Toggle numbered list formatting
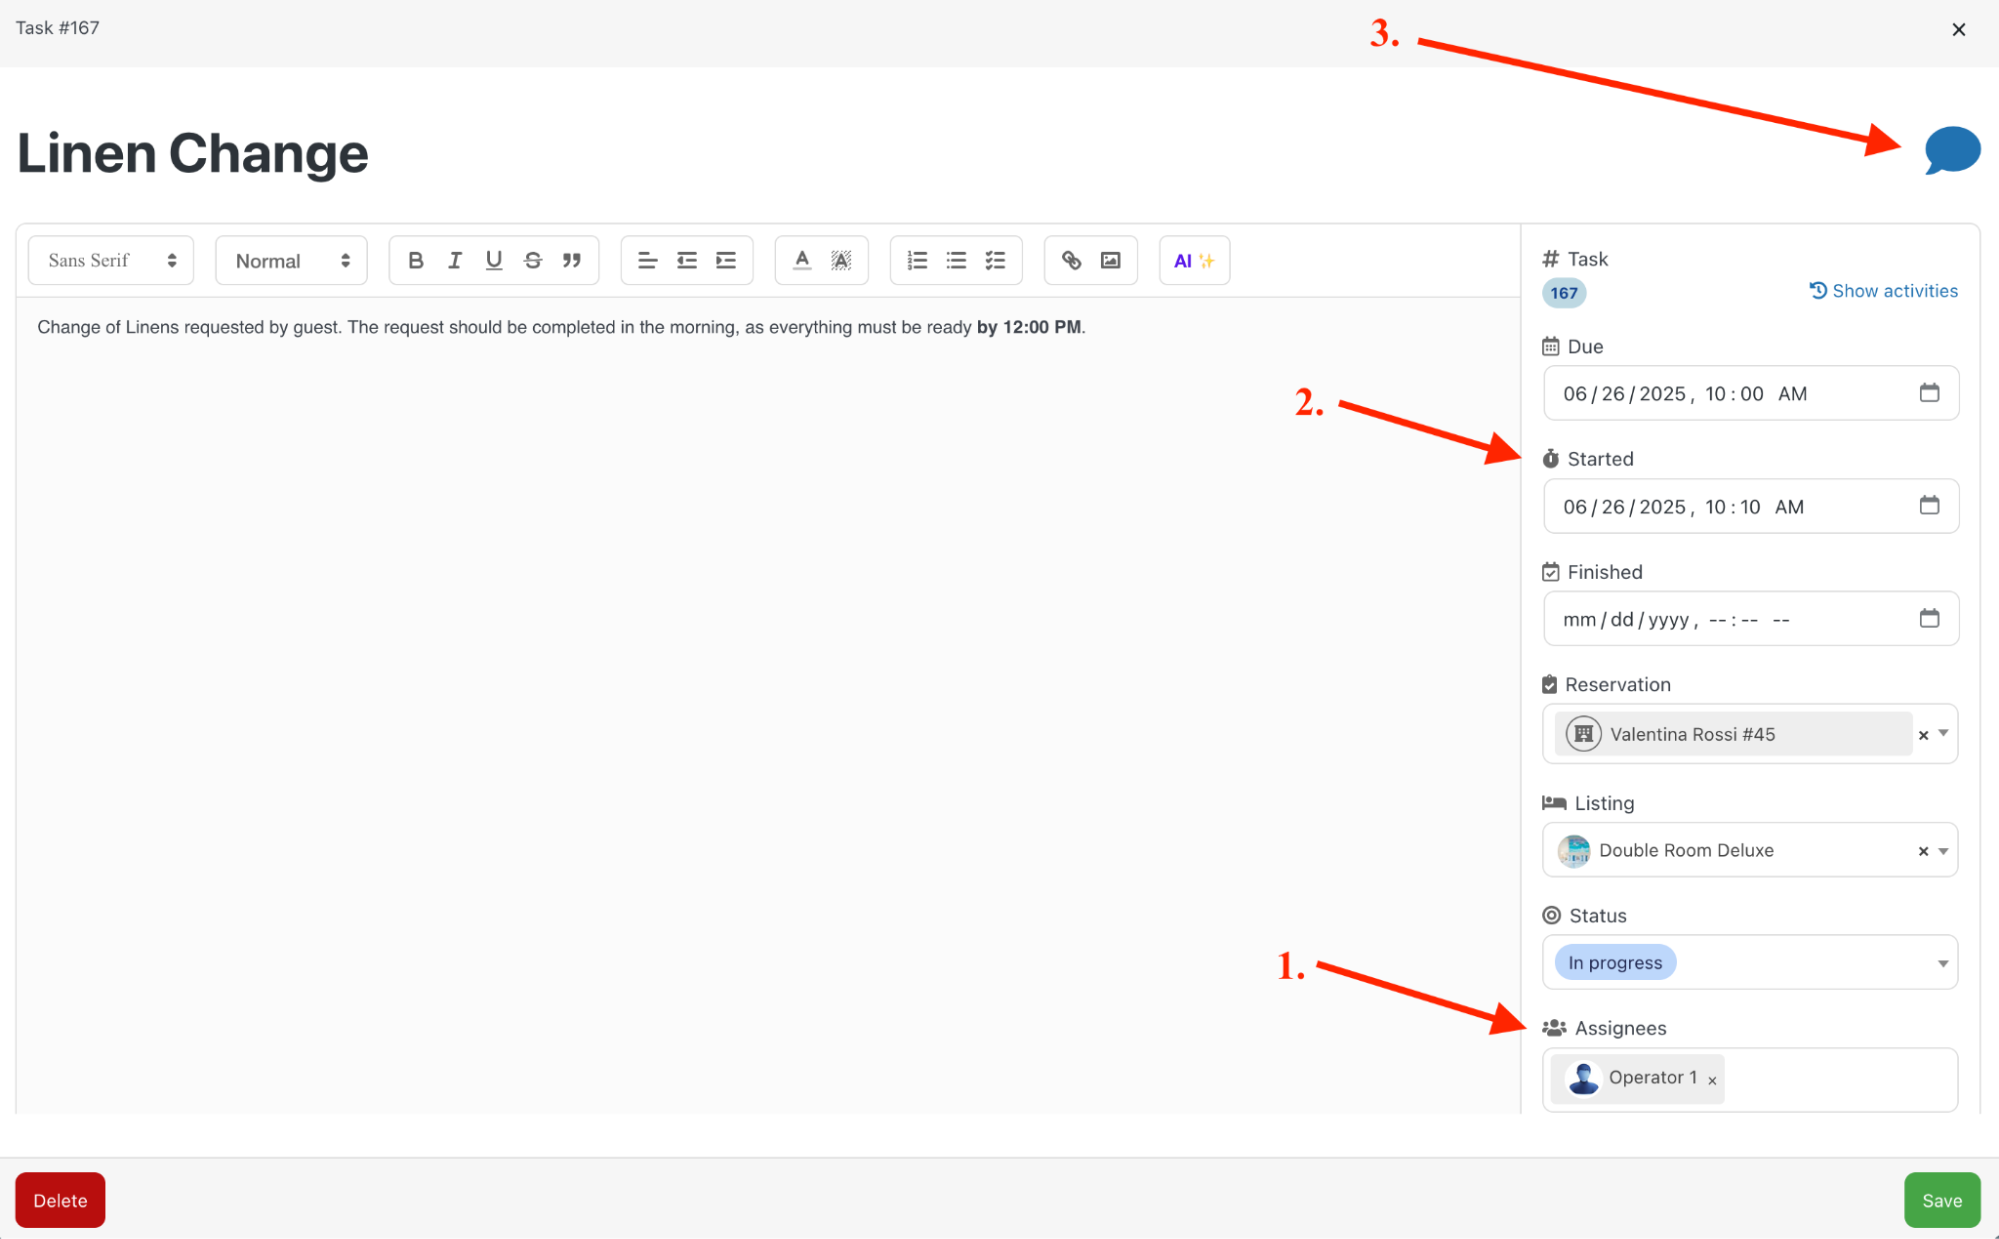This screenshot has width=1999, height=1239. point(917,261)
